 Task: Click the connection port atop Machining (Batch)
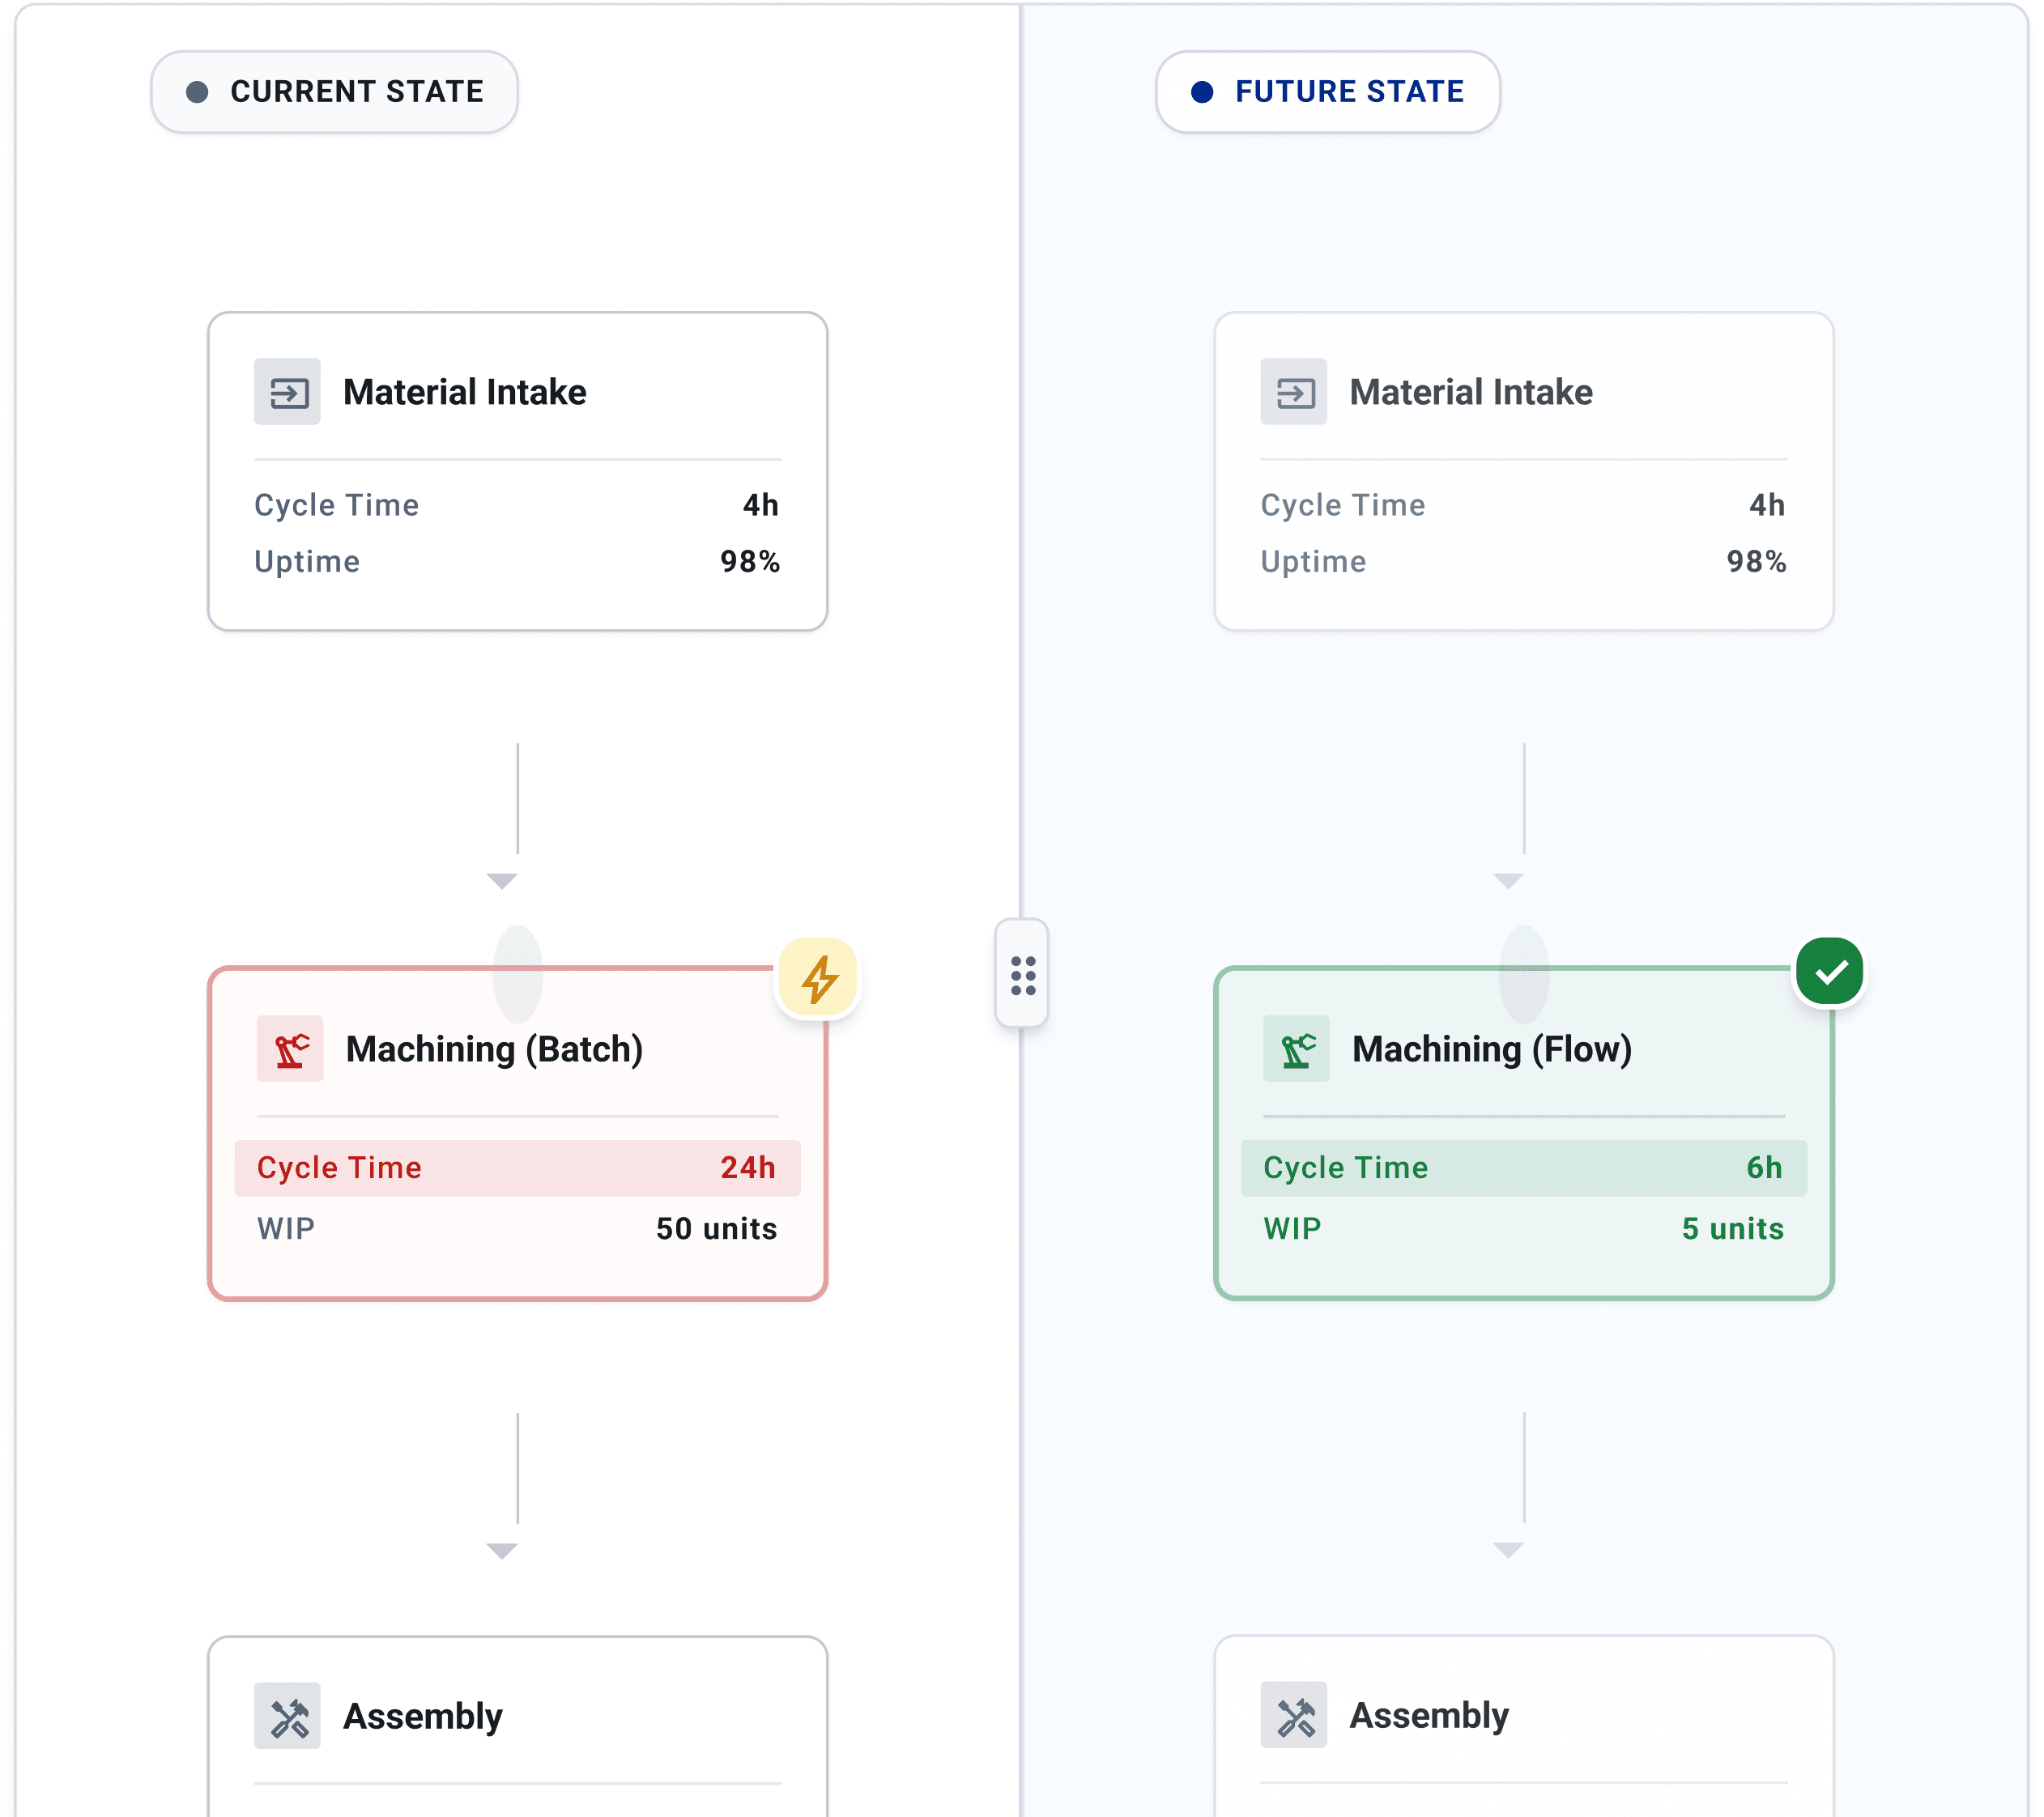pyautogui.click(x=518, y=973)
